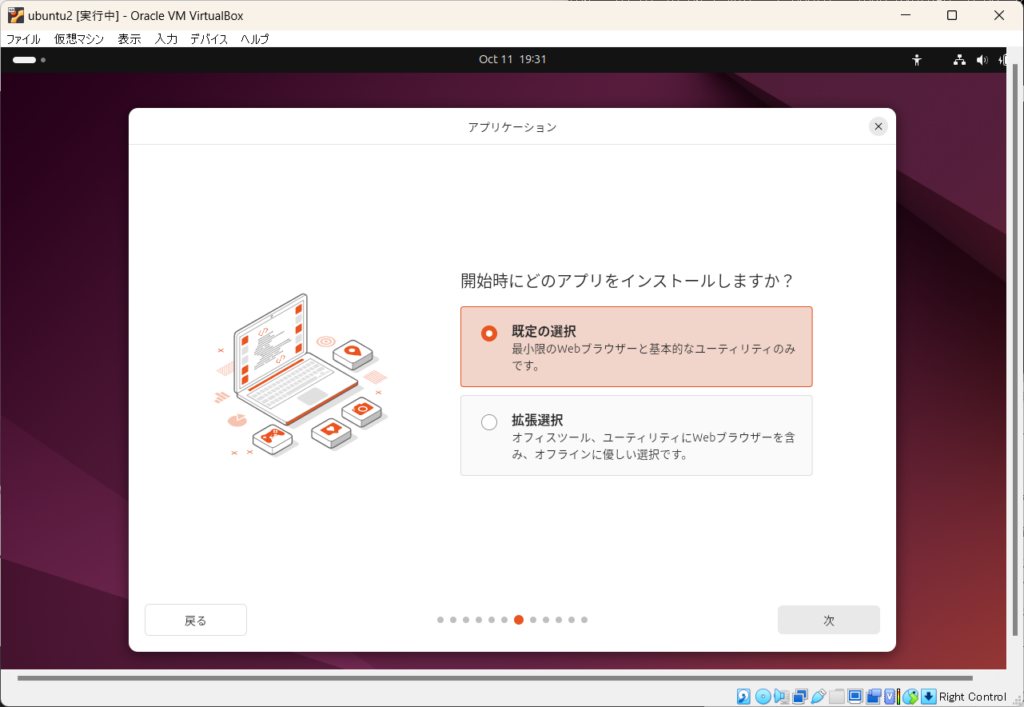
Task: Click the laptop illustration image
Action: 302,375
